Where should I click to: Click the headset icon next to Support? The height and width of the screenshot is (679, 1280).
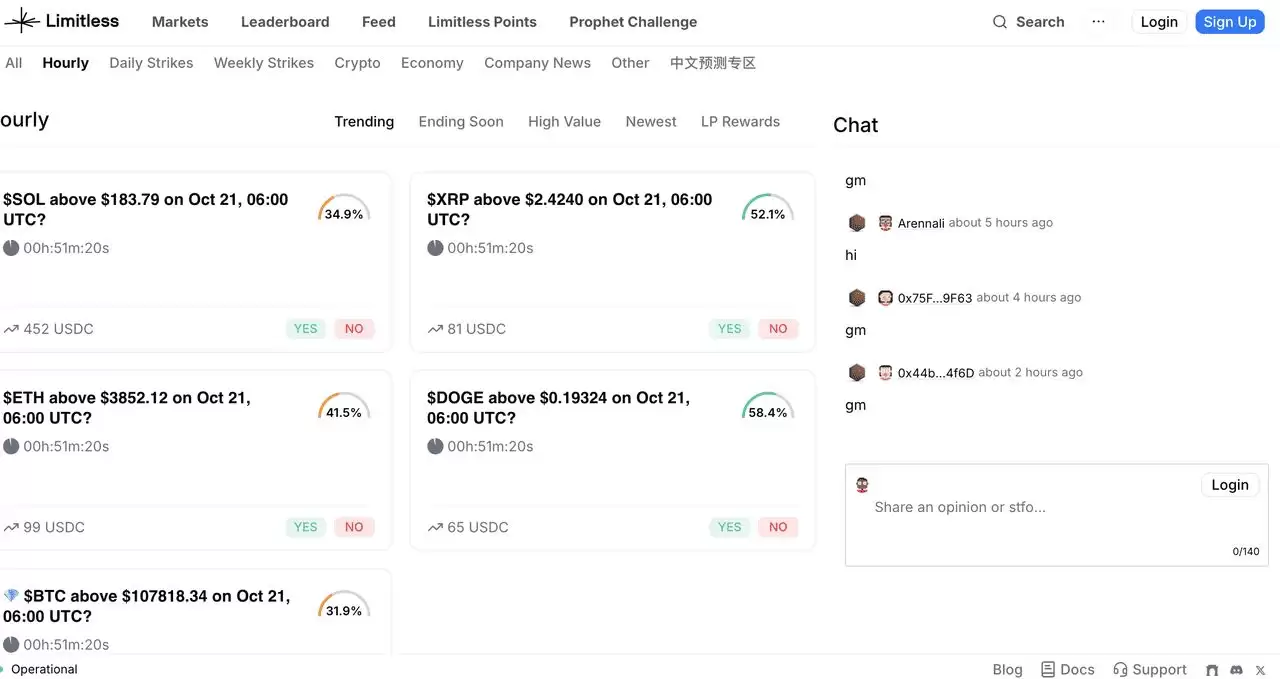pyautogui.click(x=1118, y=669)
